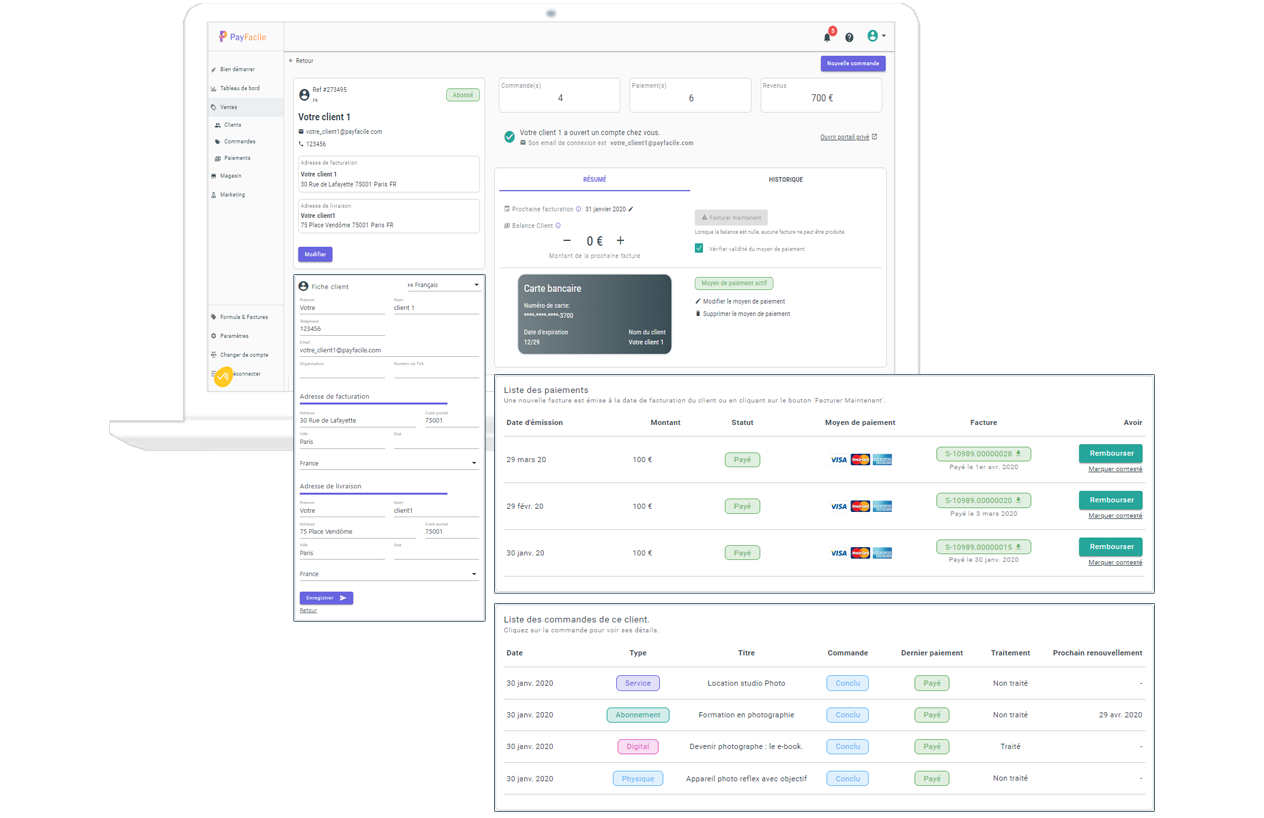The height and width of the screenshot is (818, 1264).
Task: Toggle Vérifier validité du moyen de paiement
Action: click(x=699, y=248)
